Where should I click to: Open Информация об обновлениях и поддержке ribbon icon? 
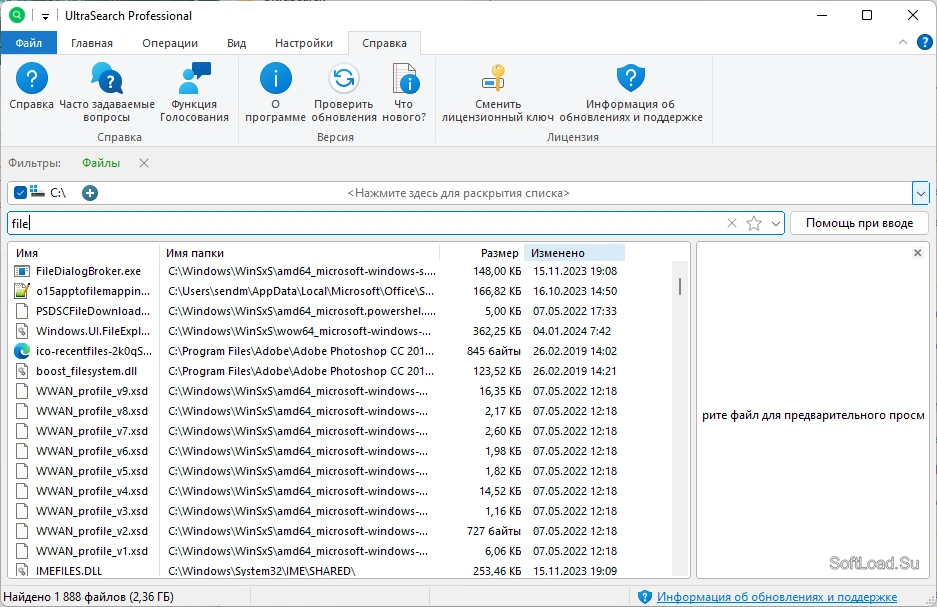[630, 78]
